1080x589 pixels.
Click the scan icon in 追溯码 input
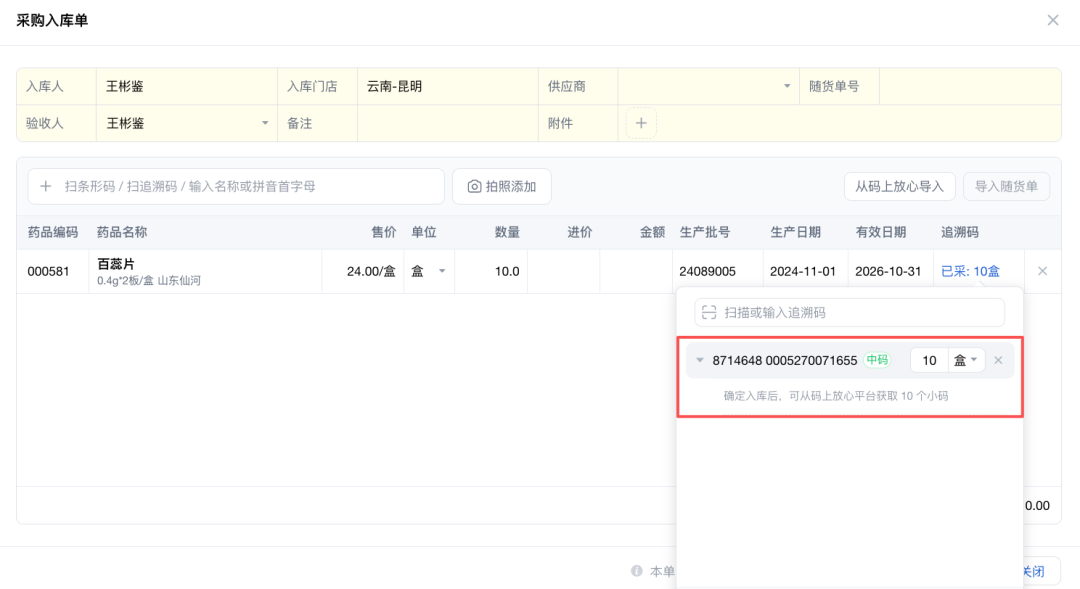click(x=709, y=313)
